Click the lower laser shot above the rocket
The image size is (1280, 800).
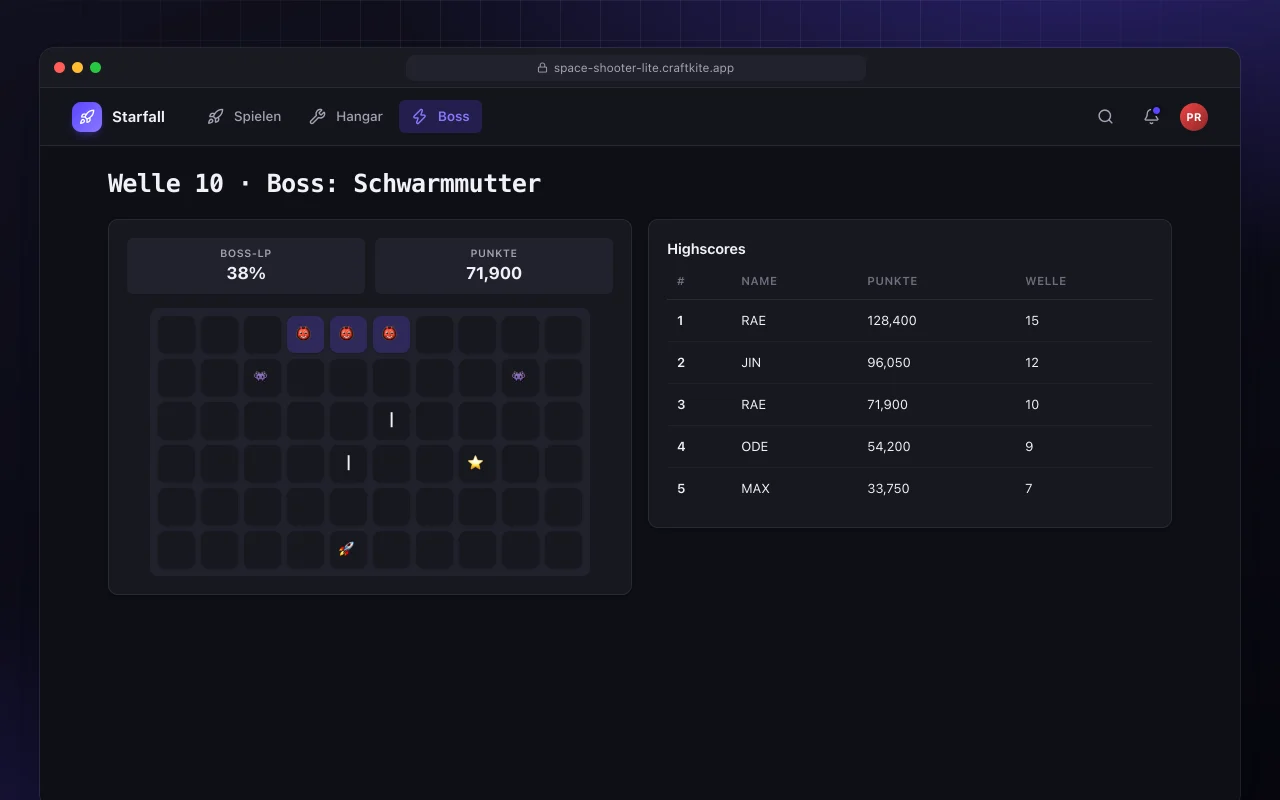click(x=348, y=463)
